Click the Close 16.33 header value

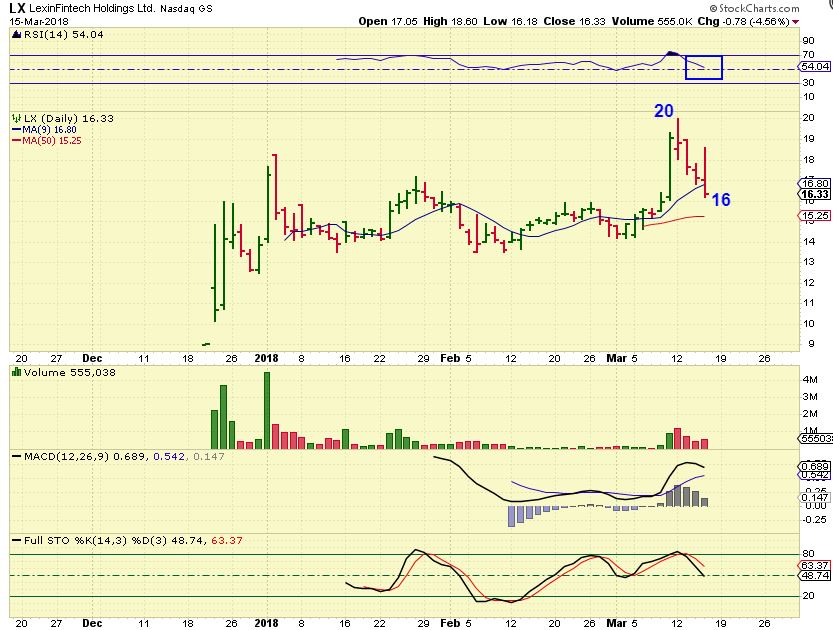[x=574, y=21]
